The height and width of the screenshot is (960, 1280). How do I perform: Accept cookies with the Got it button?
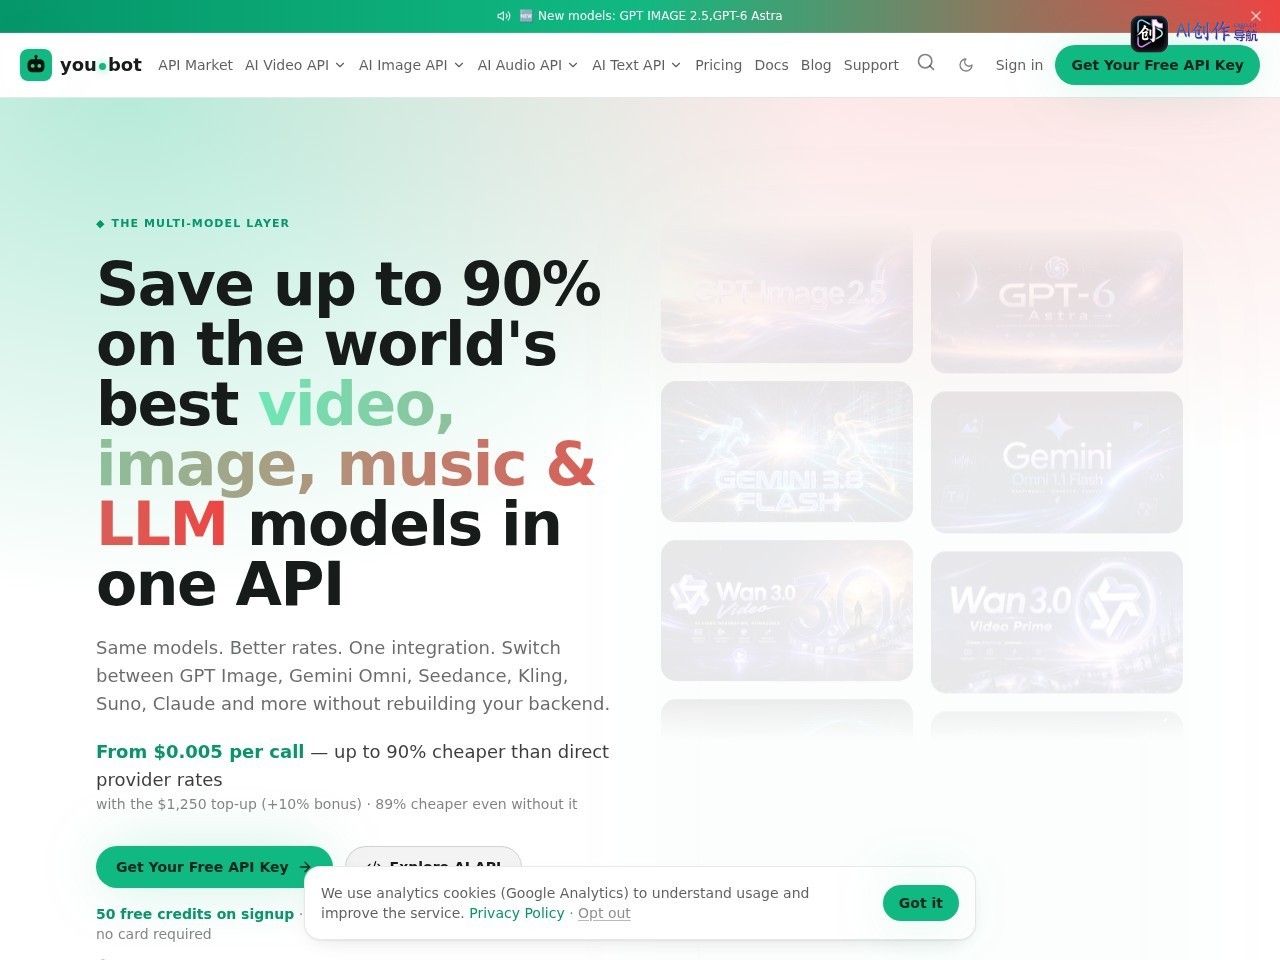pyautogui.click(x=921, y=903)
